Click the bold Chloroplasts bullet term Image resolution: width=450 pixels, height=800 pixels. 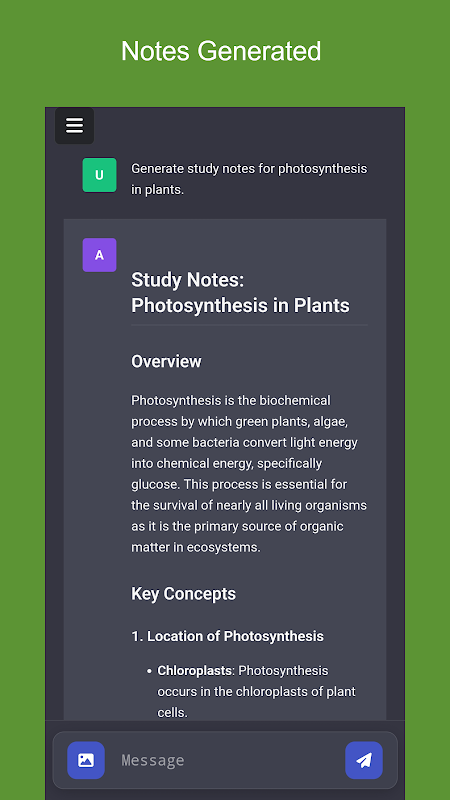pos(194,670)
